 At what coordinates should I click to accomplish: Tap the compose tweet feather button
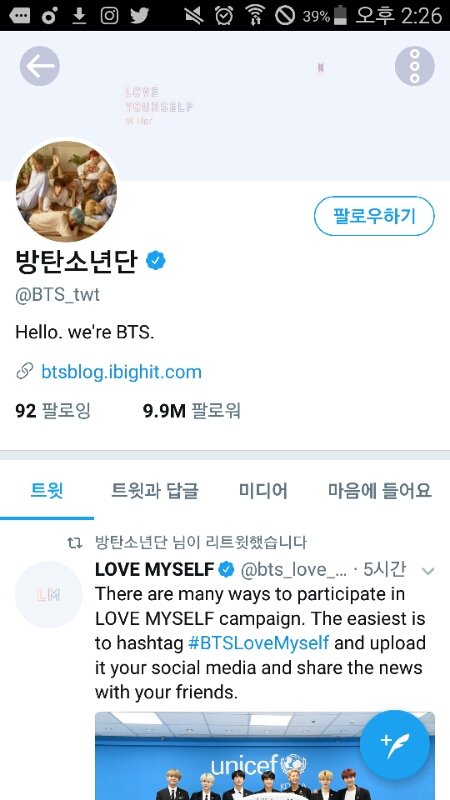pyautogui.click(x=395, y=745)
